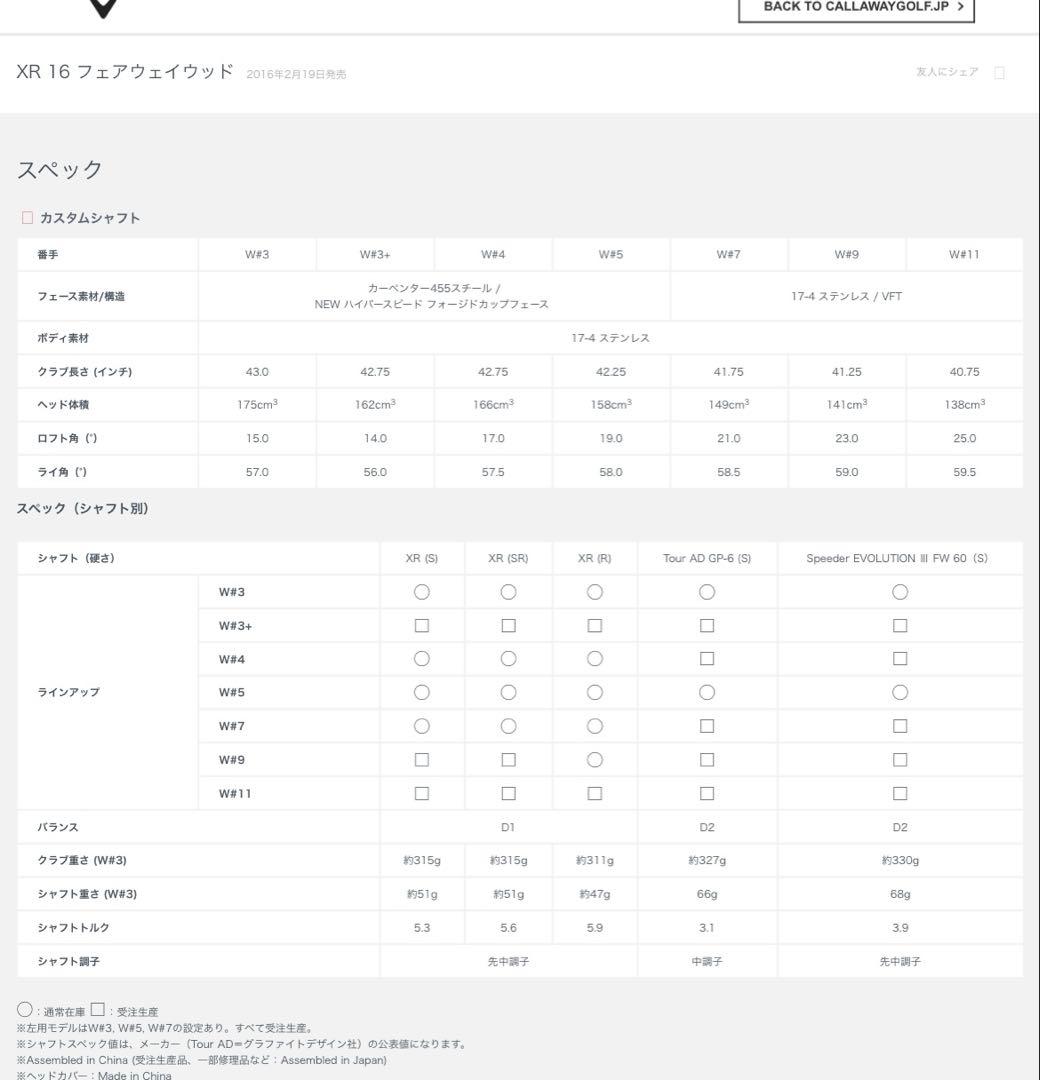Image resolution: width=1040 pixels, height=1080 pixels.
Task: Click the W#3+ square under XR (SR)
Action: 508,625
